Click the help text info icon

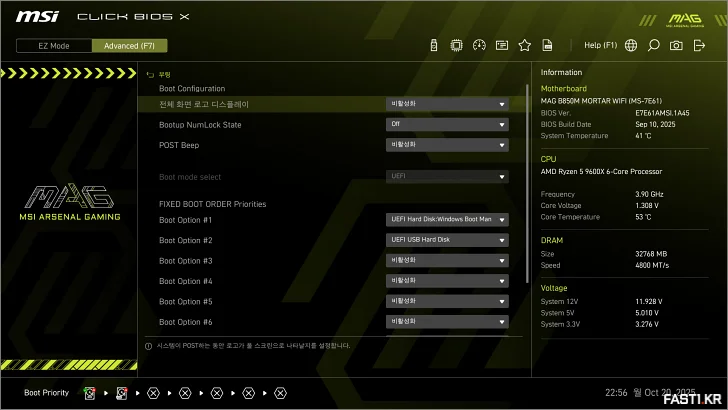pos(149,346)
